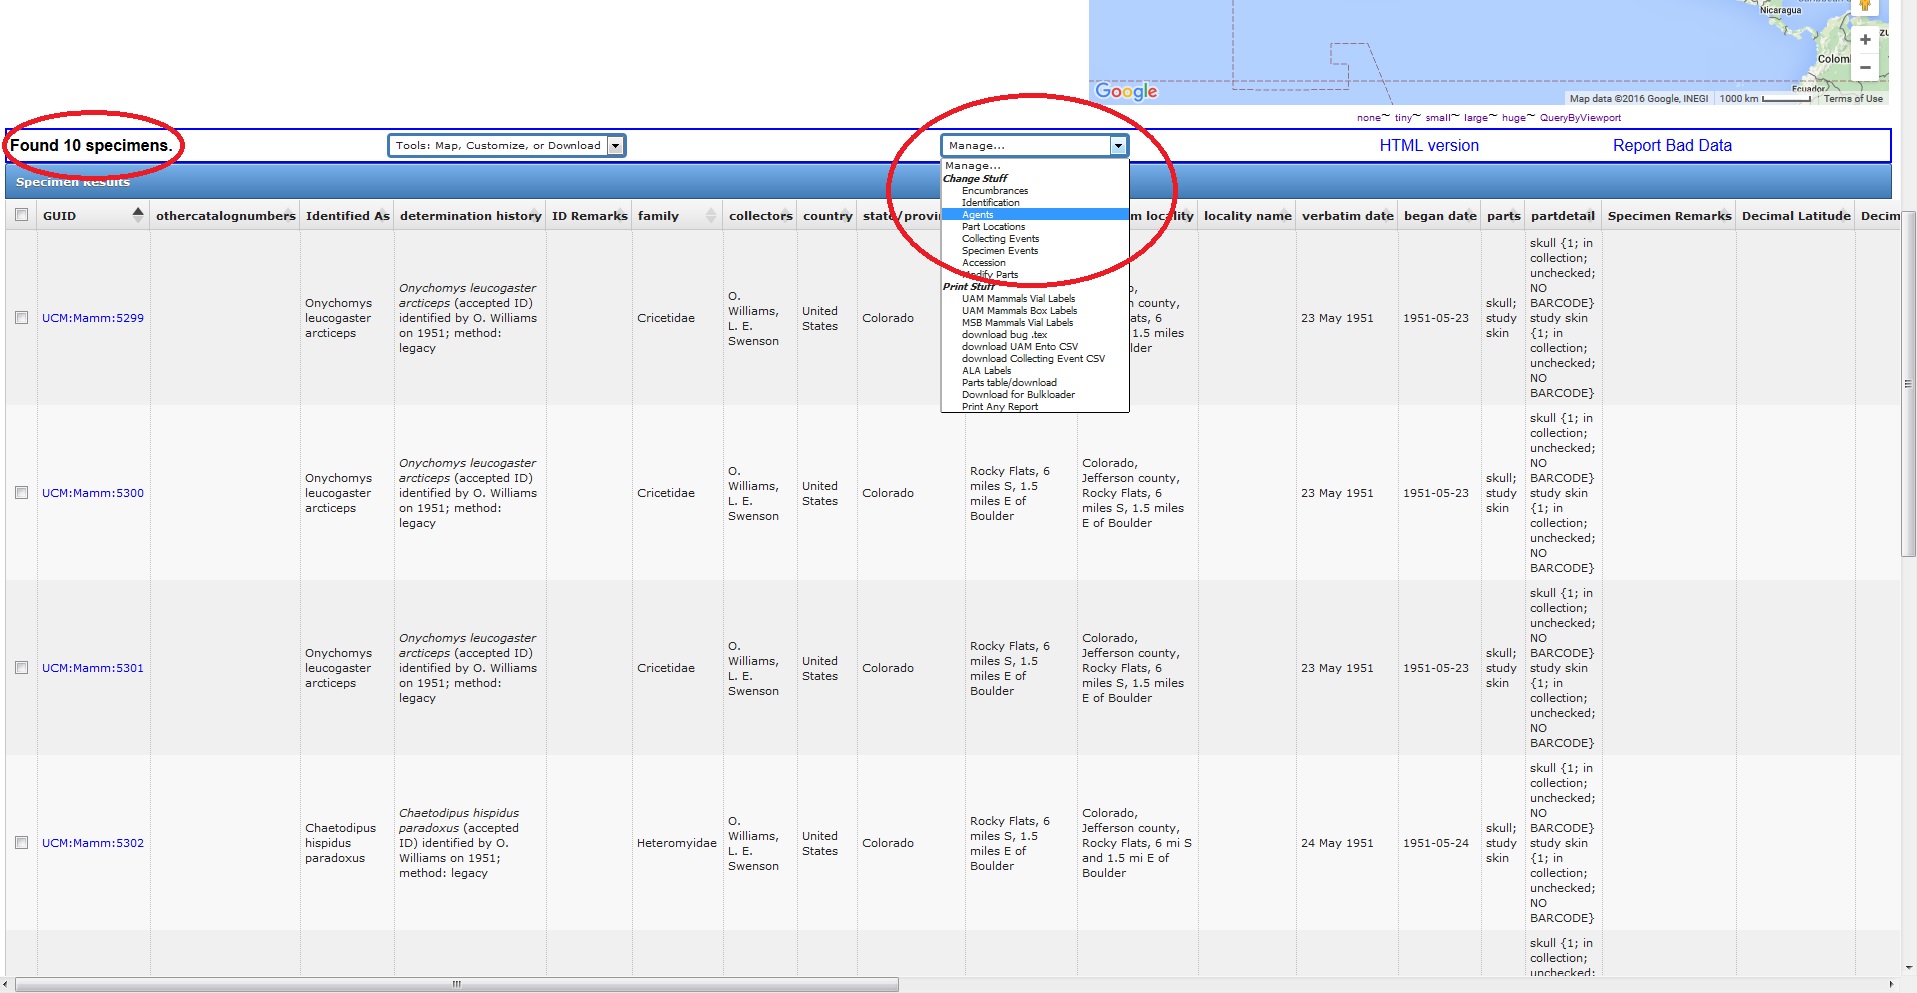1917x993 pixels.
Task: Choose MSB Mammals Vial Labels option
Action: [1017, 323]
